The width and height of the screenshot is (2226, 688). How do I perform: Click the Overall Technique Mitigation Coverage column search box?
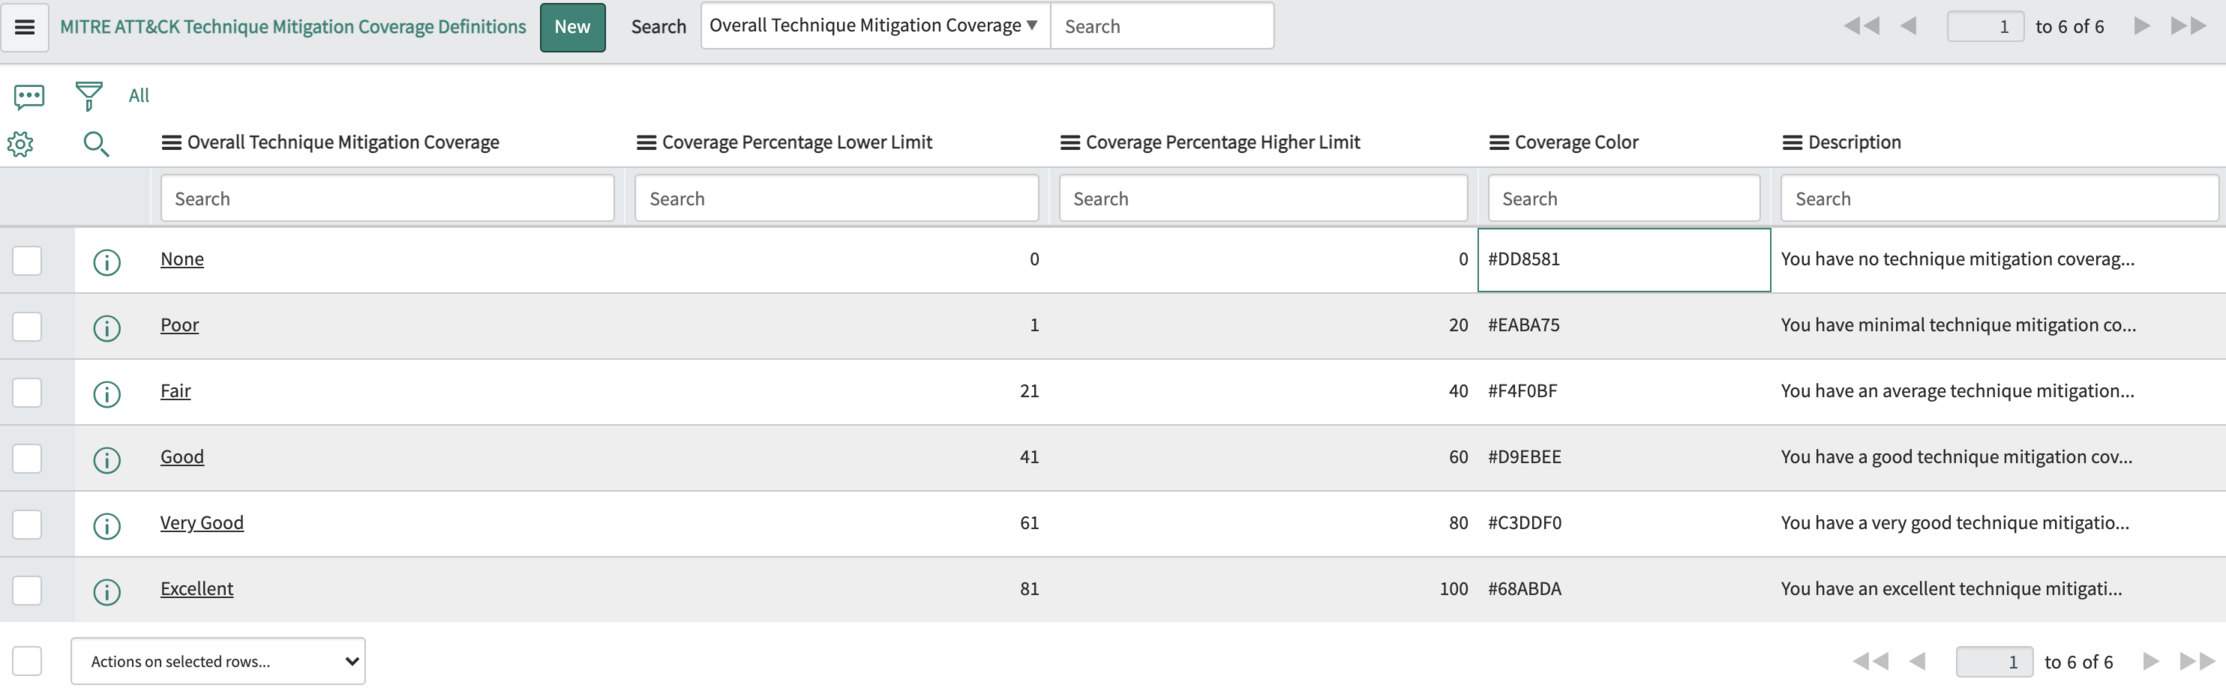(x=387, y=198)
